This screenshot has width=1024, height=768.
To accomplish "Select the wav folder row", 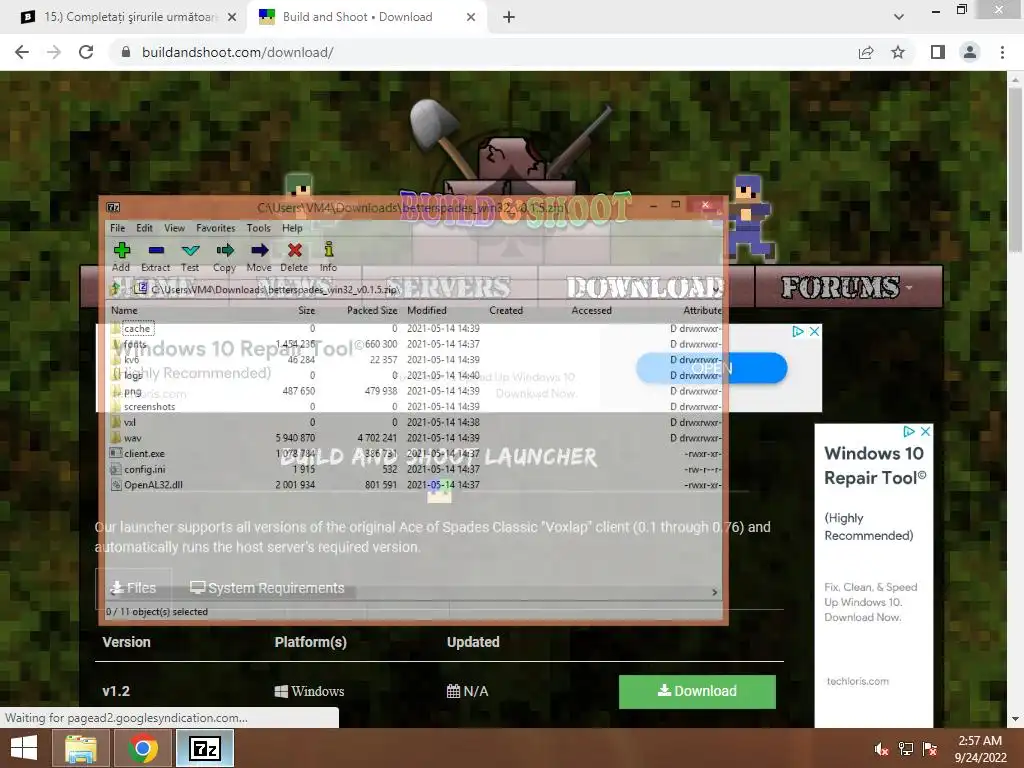I will [415, 438].
